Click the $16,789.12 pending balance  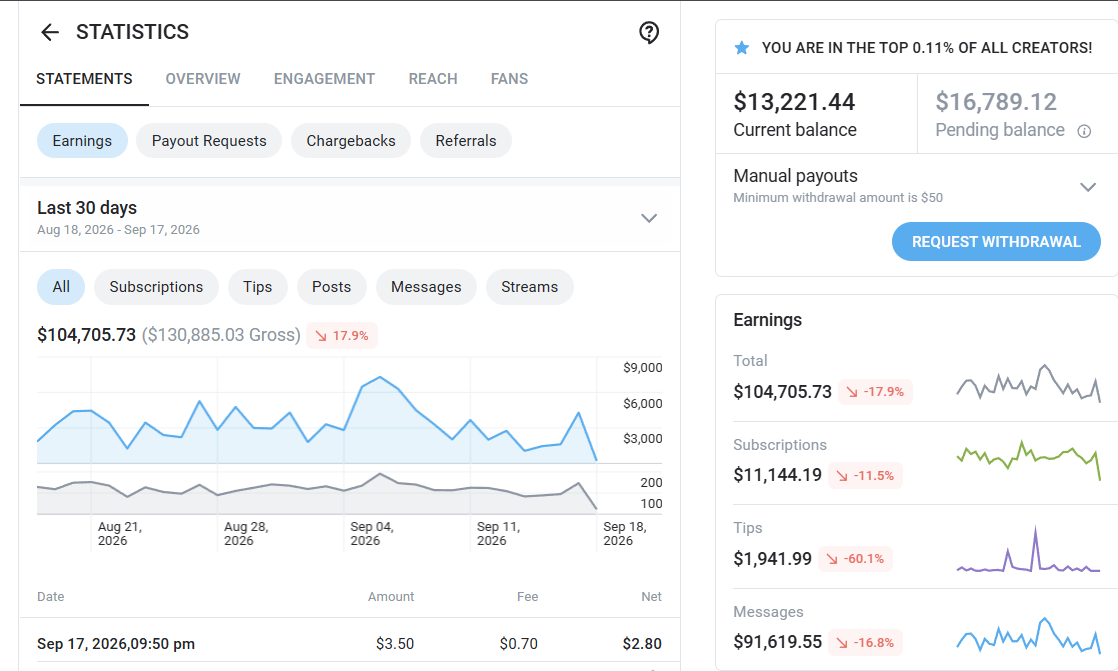pos(996,102)
